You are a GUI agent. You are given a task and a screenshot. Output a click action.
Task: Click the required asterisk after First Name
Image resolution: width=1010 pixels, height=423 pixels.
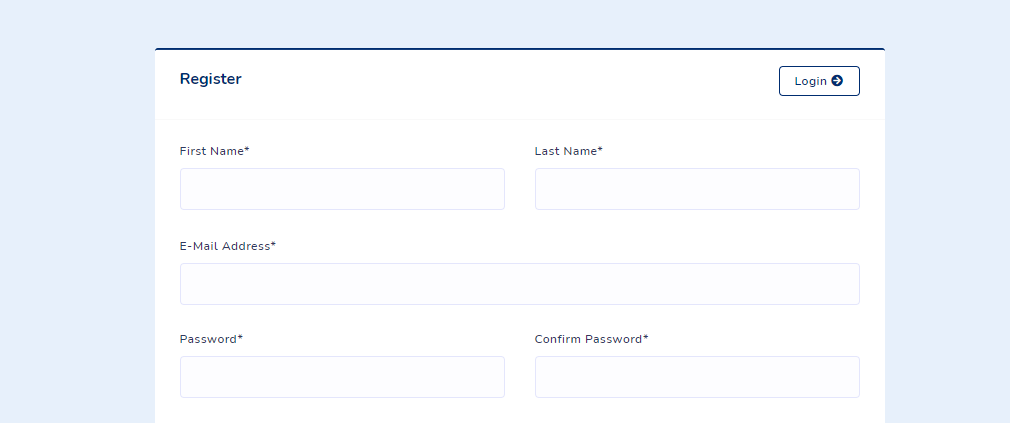[x=247, y=149]
